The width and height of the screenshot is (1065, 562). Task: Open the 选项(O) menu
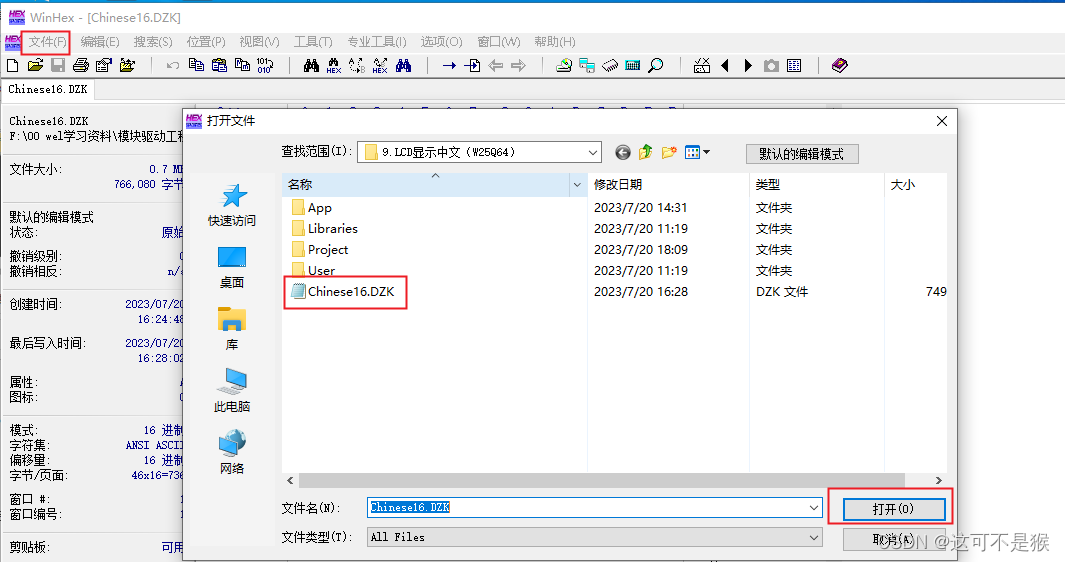point(441,41)
